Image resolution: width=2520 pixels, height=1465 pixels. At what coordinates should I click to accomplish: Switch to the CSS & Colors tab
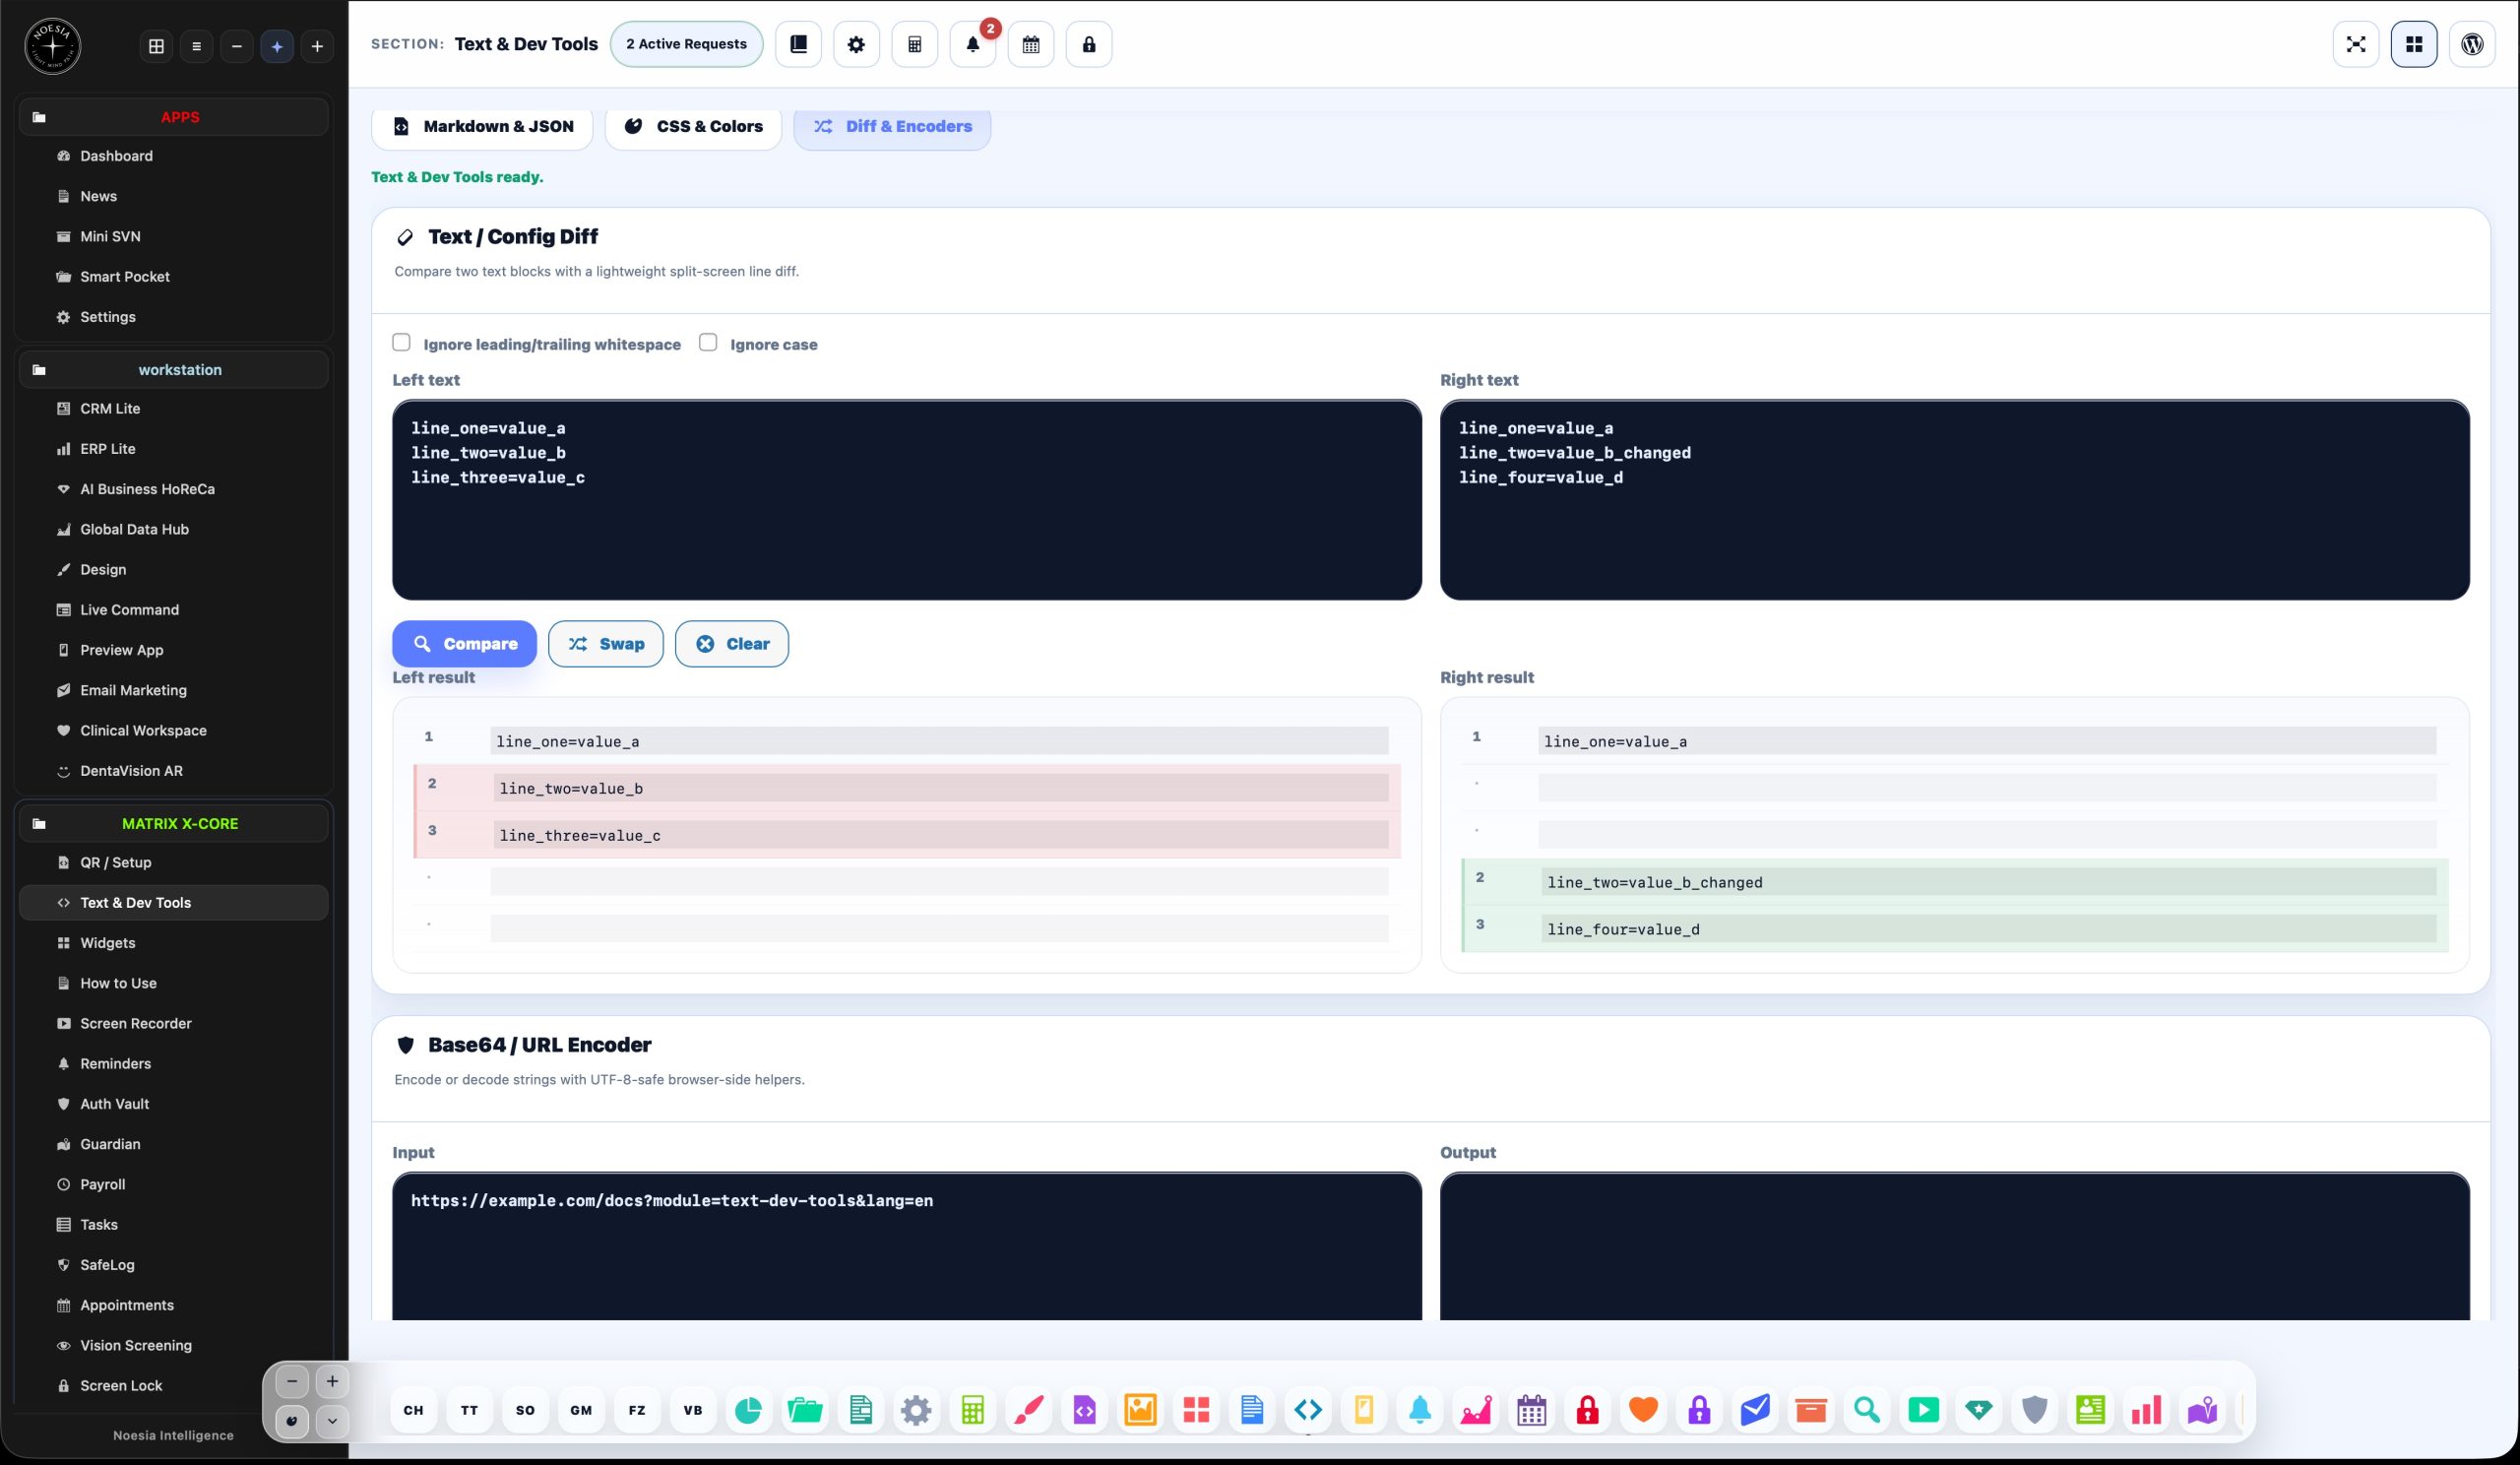pos(693,126)
